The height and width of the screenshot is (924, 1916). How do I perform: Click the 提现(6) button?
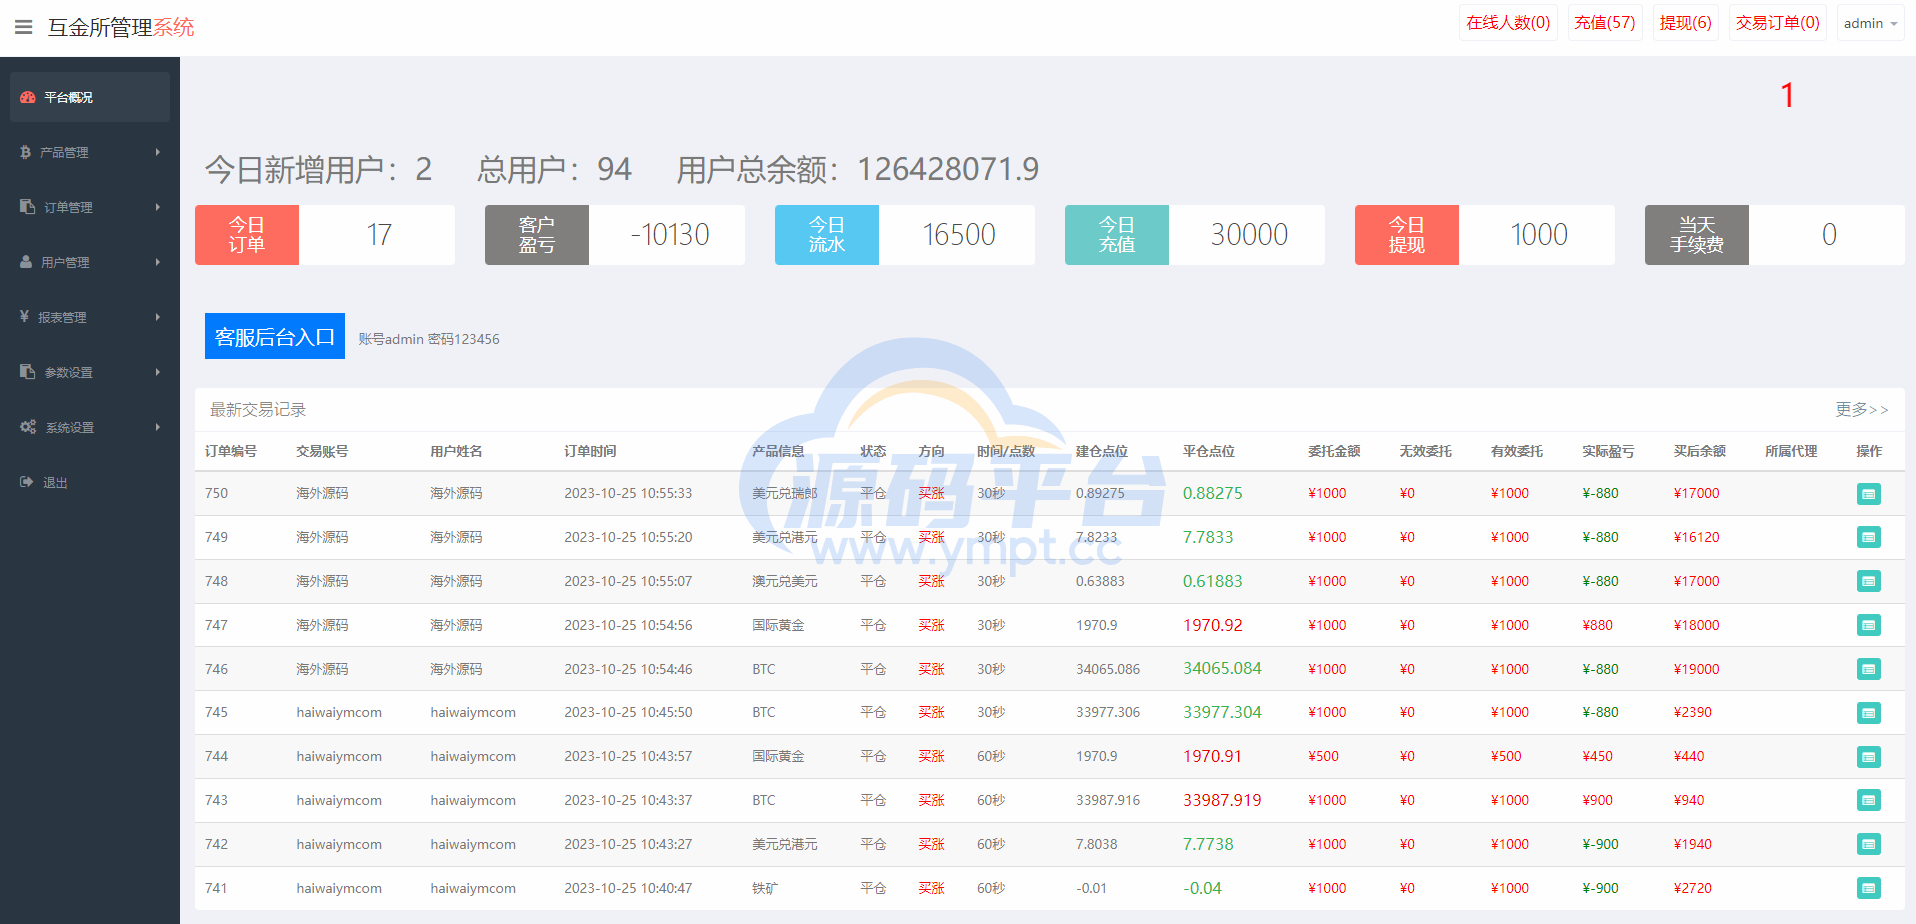(x=1685, y=23)
